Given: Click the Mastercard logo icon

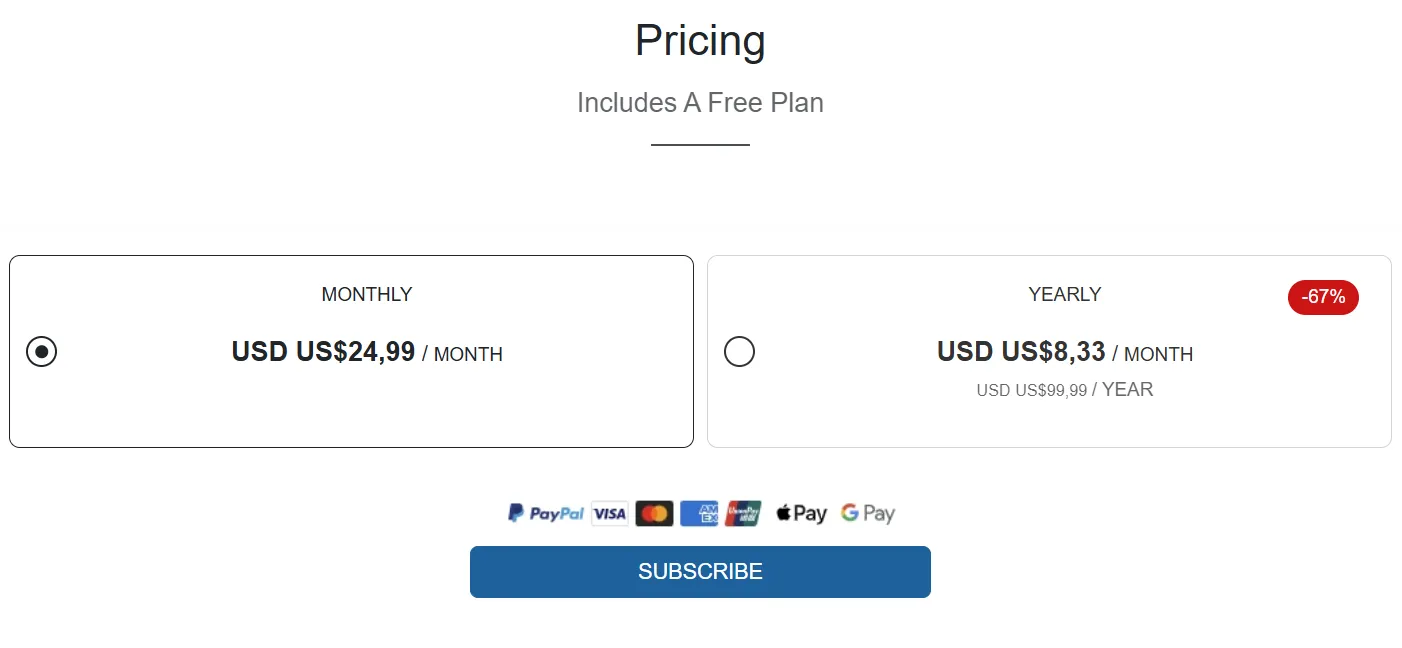Looking at the screenshot, I should [654, 513].
